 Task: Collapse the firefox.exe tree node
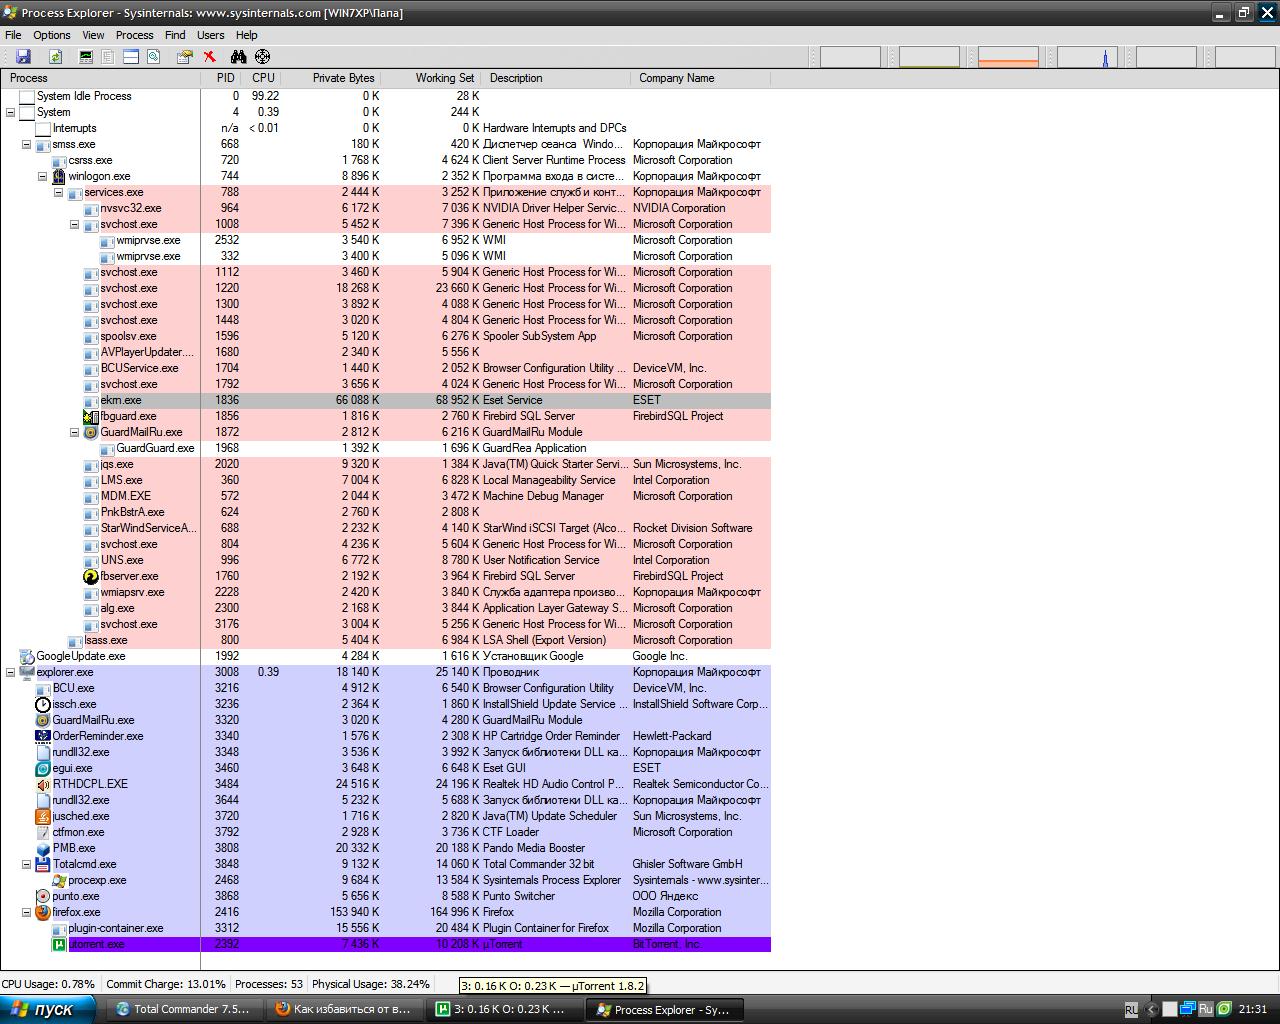pos(27,912)
